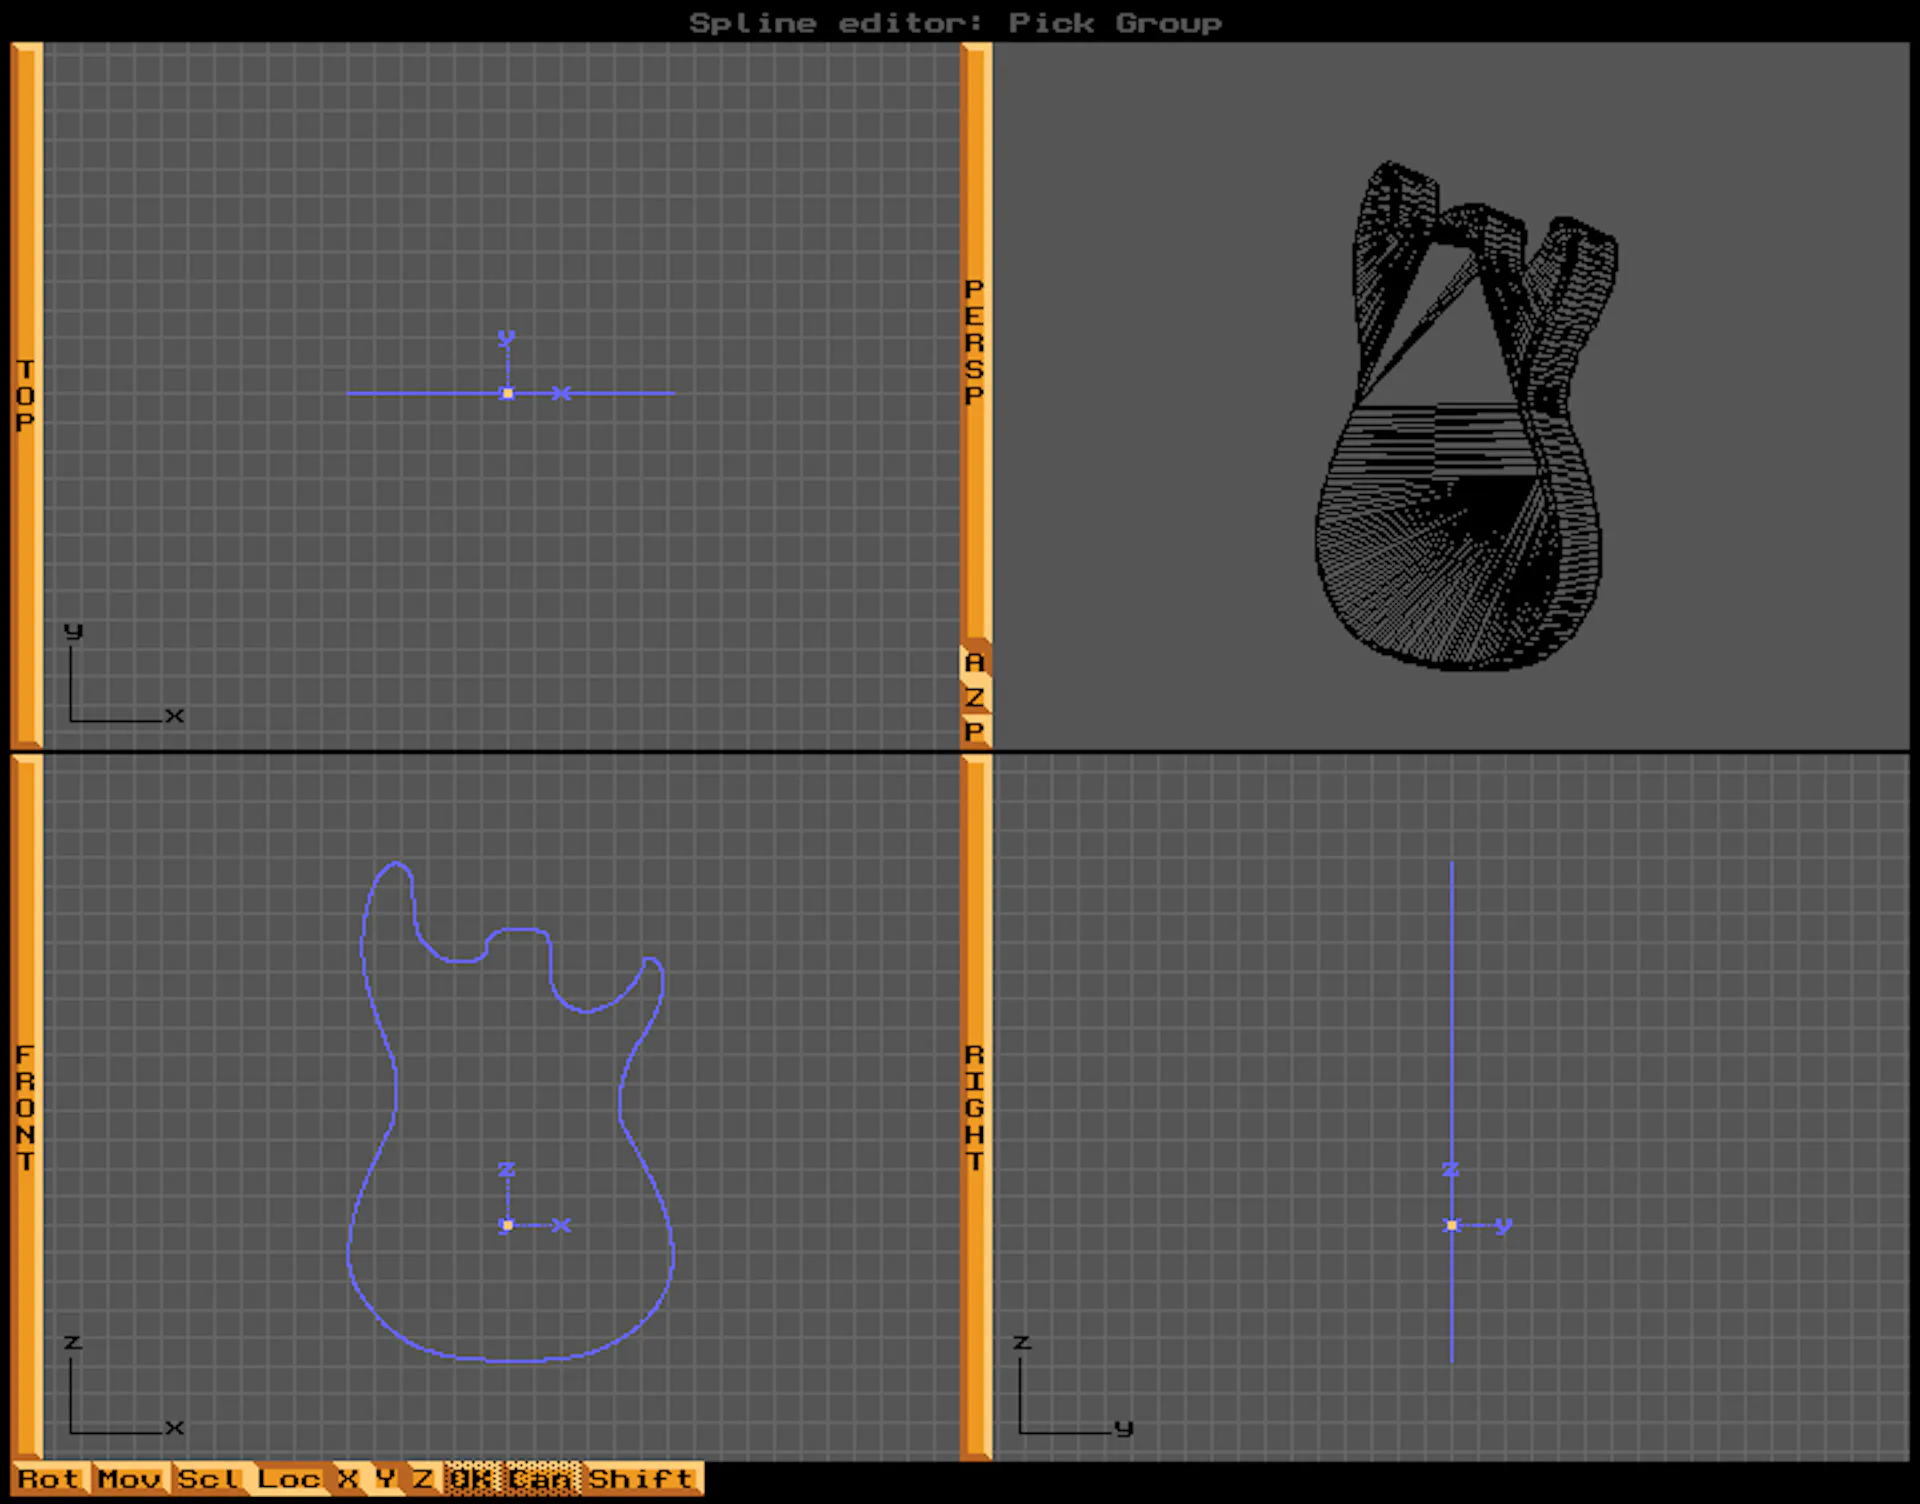Cancel using the Can button

(542, 1479)
